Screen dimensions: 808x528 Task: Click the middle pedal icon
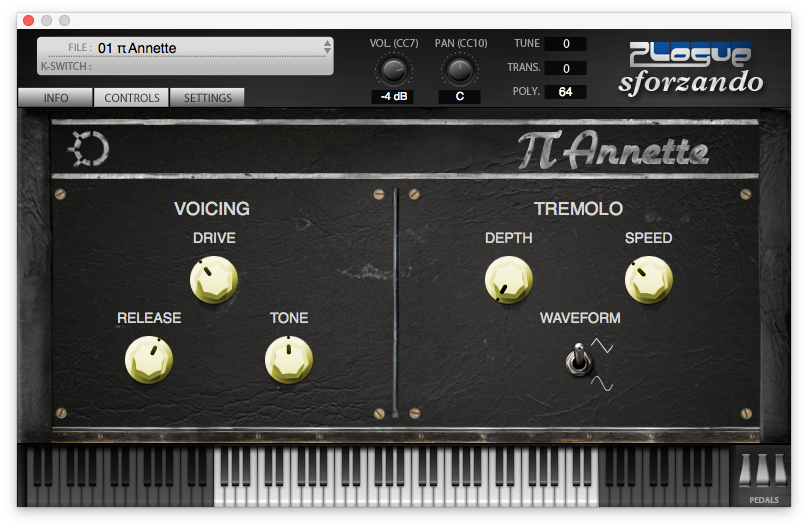tap(763, 470)
